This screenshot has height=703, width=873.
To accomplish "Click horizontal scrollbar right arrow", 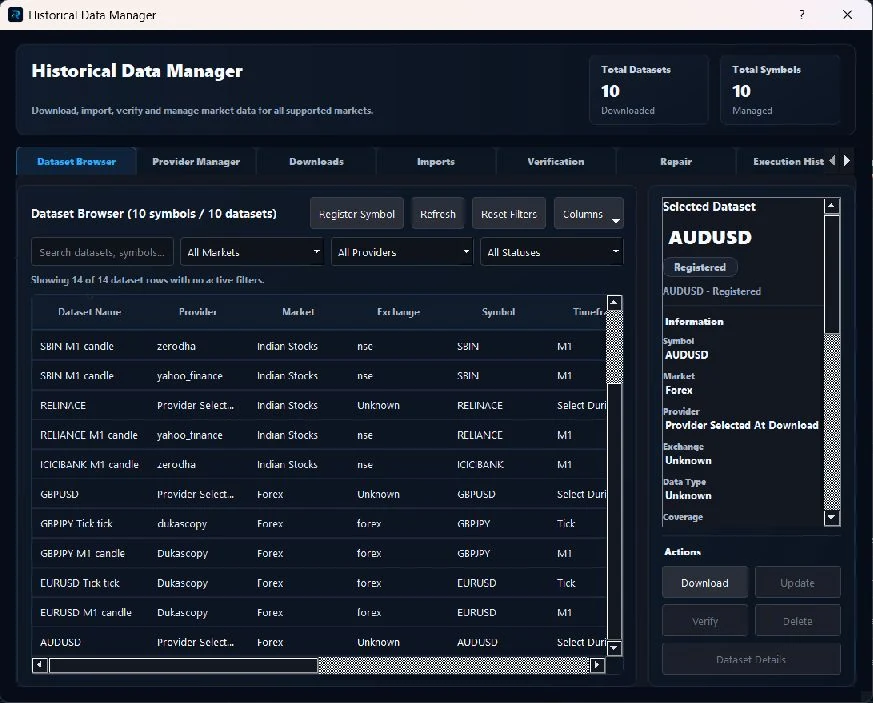I will click(597, 665).
